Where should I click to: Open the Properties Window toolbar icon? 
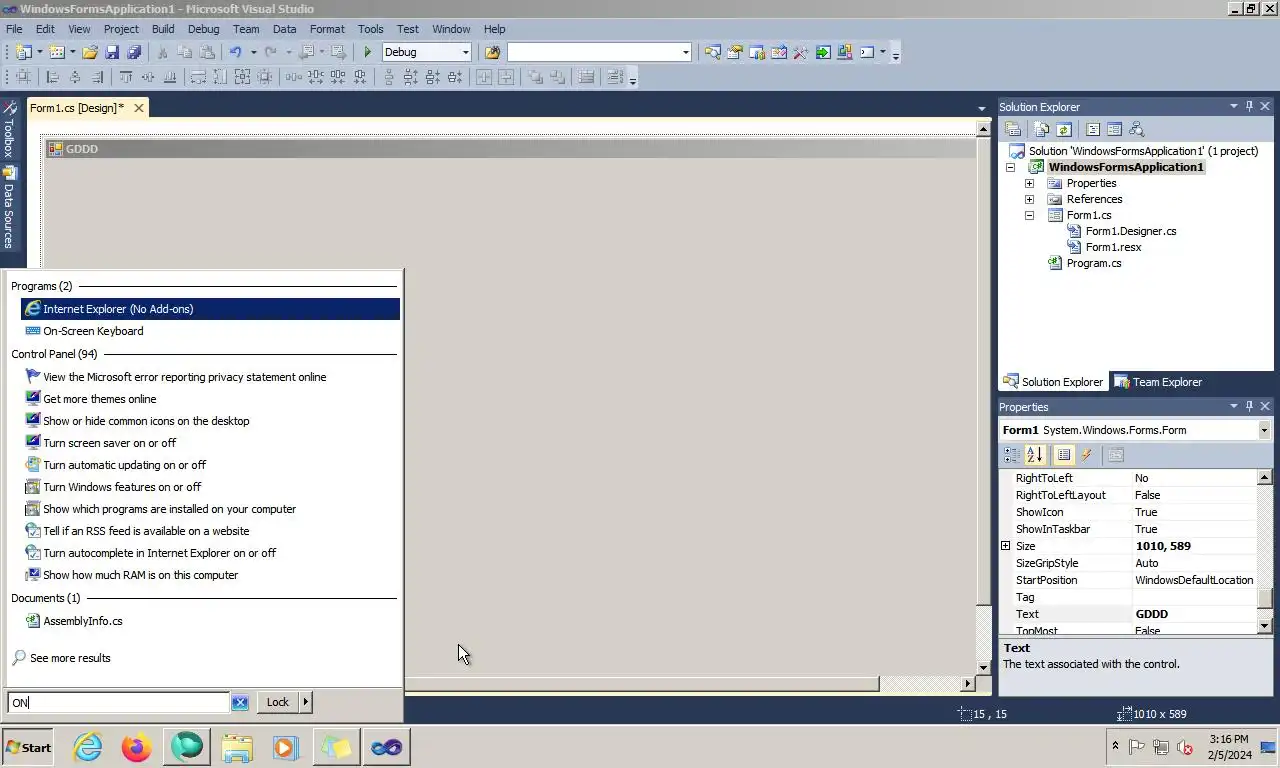click(735, 52)
